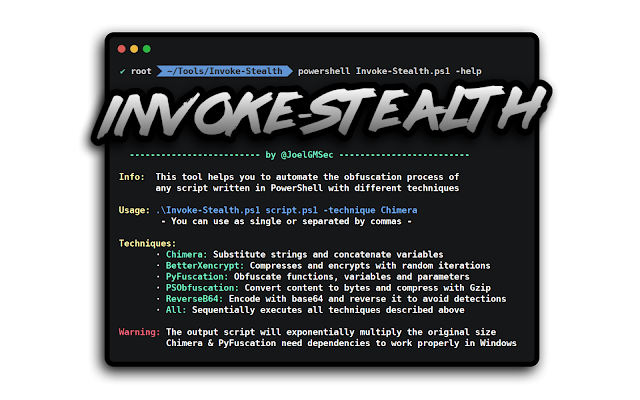Click 'Chimera & PyFuscation need dependencies' line

(x=341, y=343)
